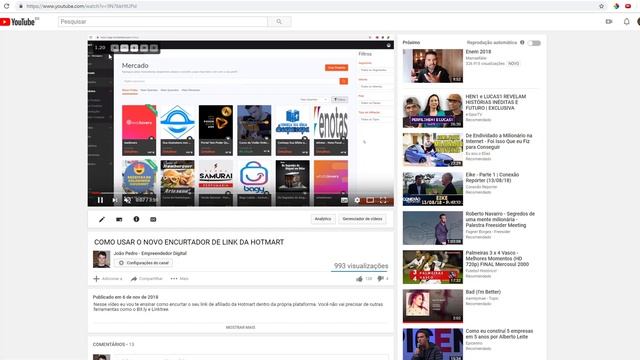Enter fullscreen mode in the player
Image resolution: width=640 pixels, height=360 pixels.
tap(383, 200)
